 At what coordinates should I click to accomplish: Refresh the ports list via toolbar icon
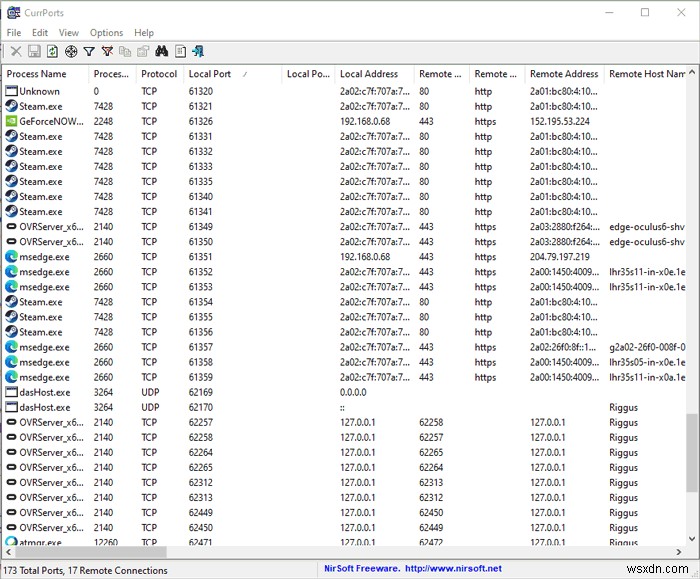52,51
